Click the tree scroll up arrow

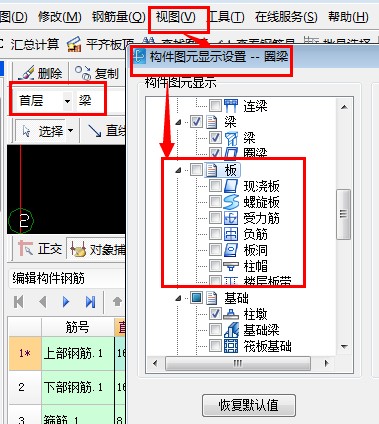pos(344,107)
